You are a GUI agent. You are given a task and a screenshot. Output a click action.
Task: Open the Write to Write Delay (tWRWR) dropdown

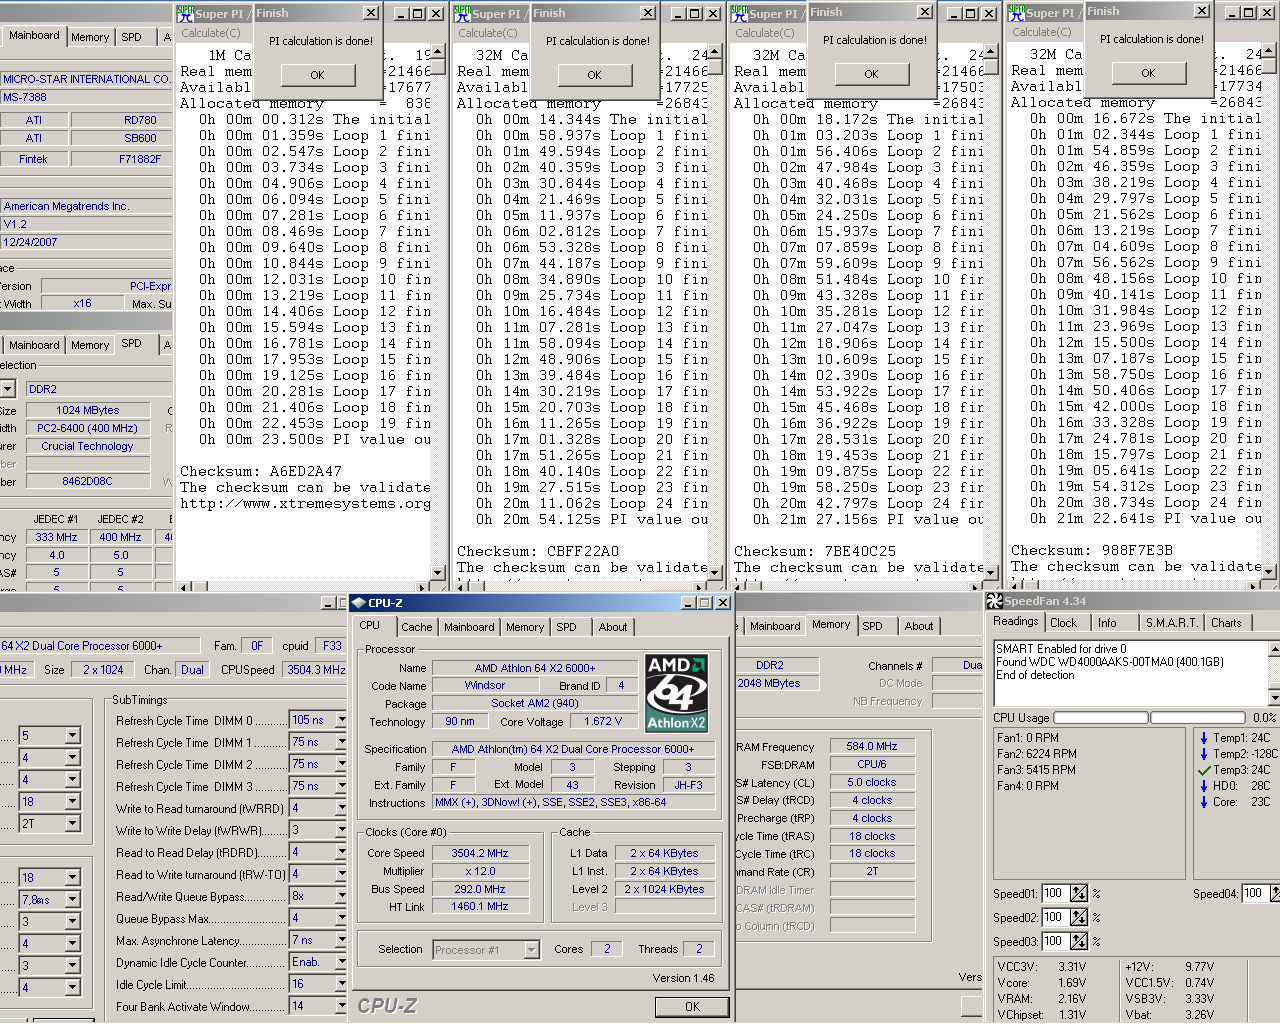coord(341,830)
